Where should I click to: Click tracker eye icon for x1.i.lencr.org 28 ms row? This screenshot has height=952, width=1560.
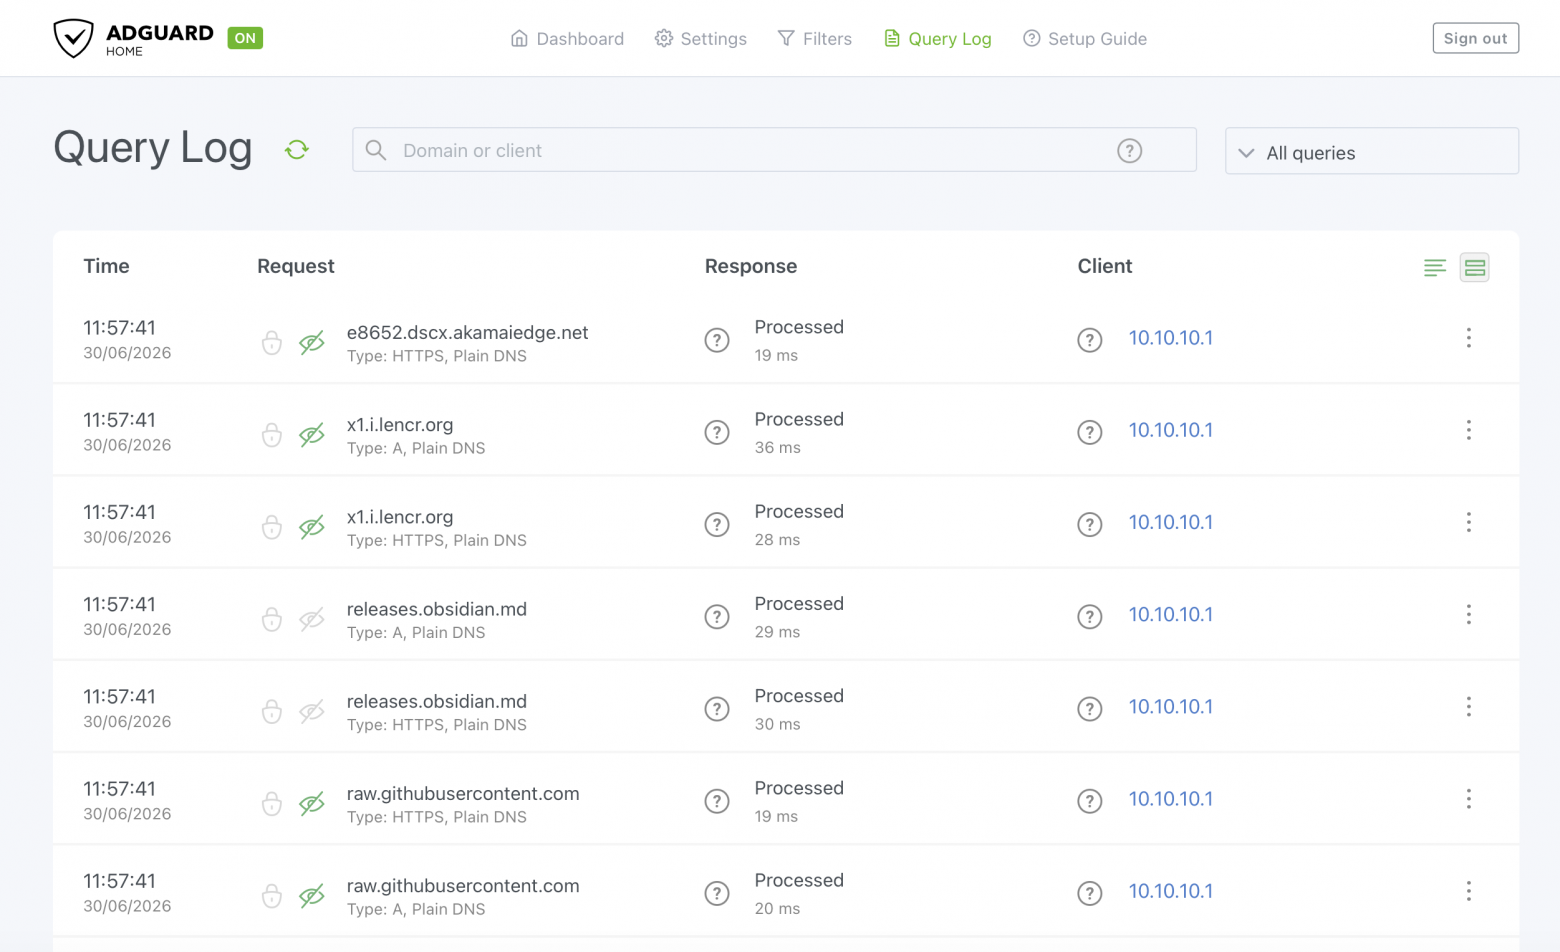pos(312,527)
